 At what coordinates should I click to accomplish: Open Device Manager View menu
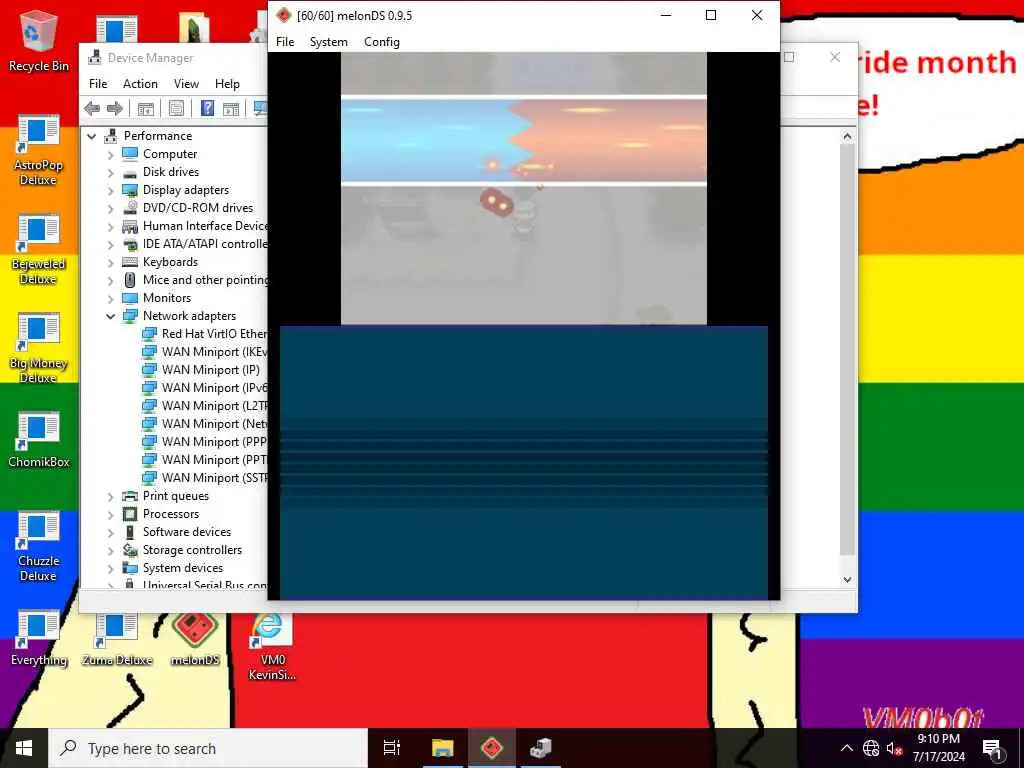(186, 84)
